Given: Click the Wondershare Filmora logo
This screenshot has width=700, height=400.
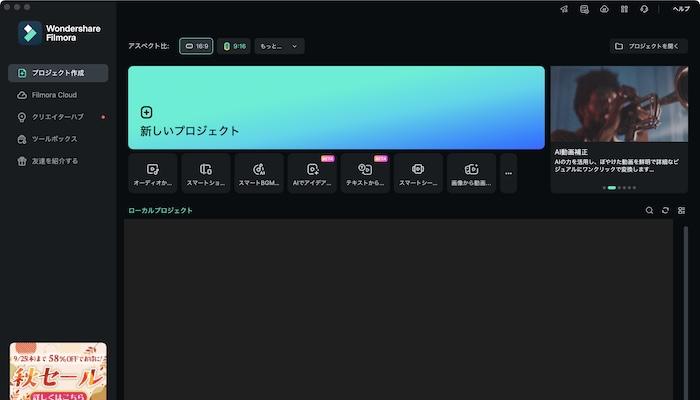Looking at the screenshot, I should pyautogui.click(x=59, y=33).
